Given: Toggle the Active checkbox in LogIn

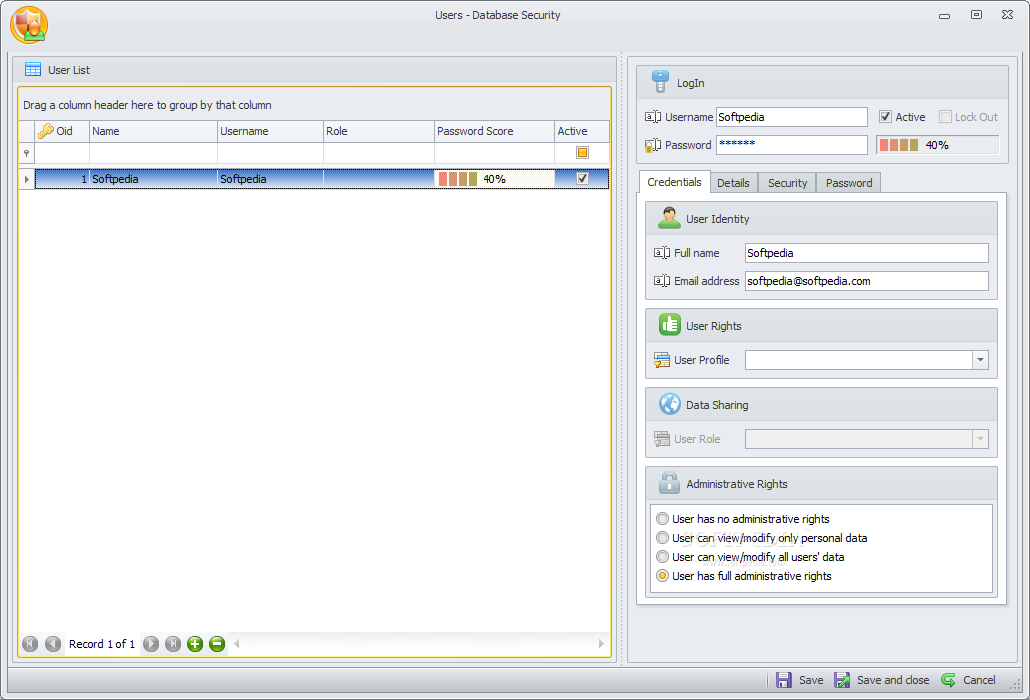Looking at the screenshot, I should tap(885, 117).
